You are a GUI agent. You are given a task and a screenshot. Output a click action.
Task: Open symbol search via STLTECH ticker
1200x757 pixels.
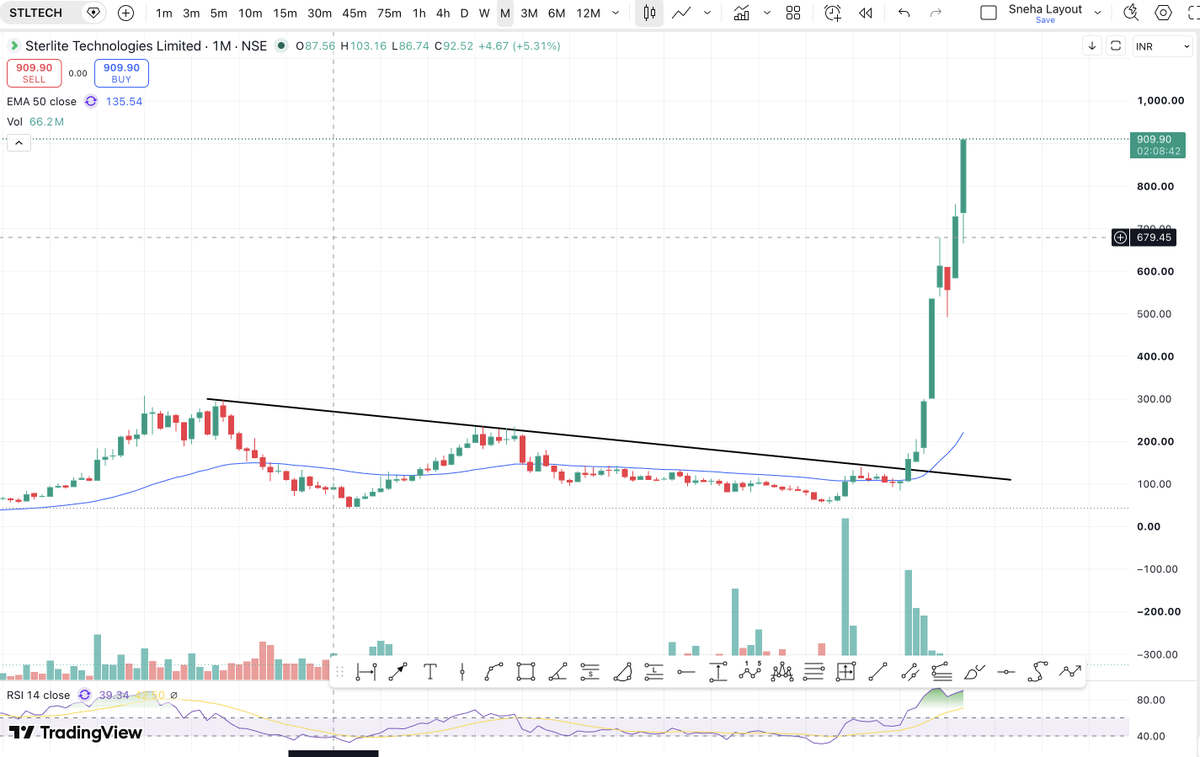(x=36, y=13)
